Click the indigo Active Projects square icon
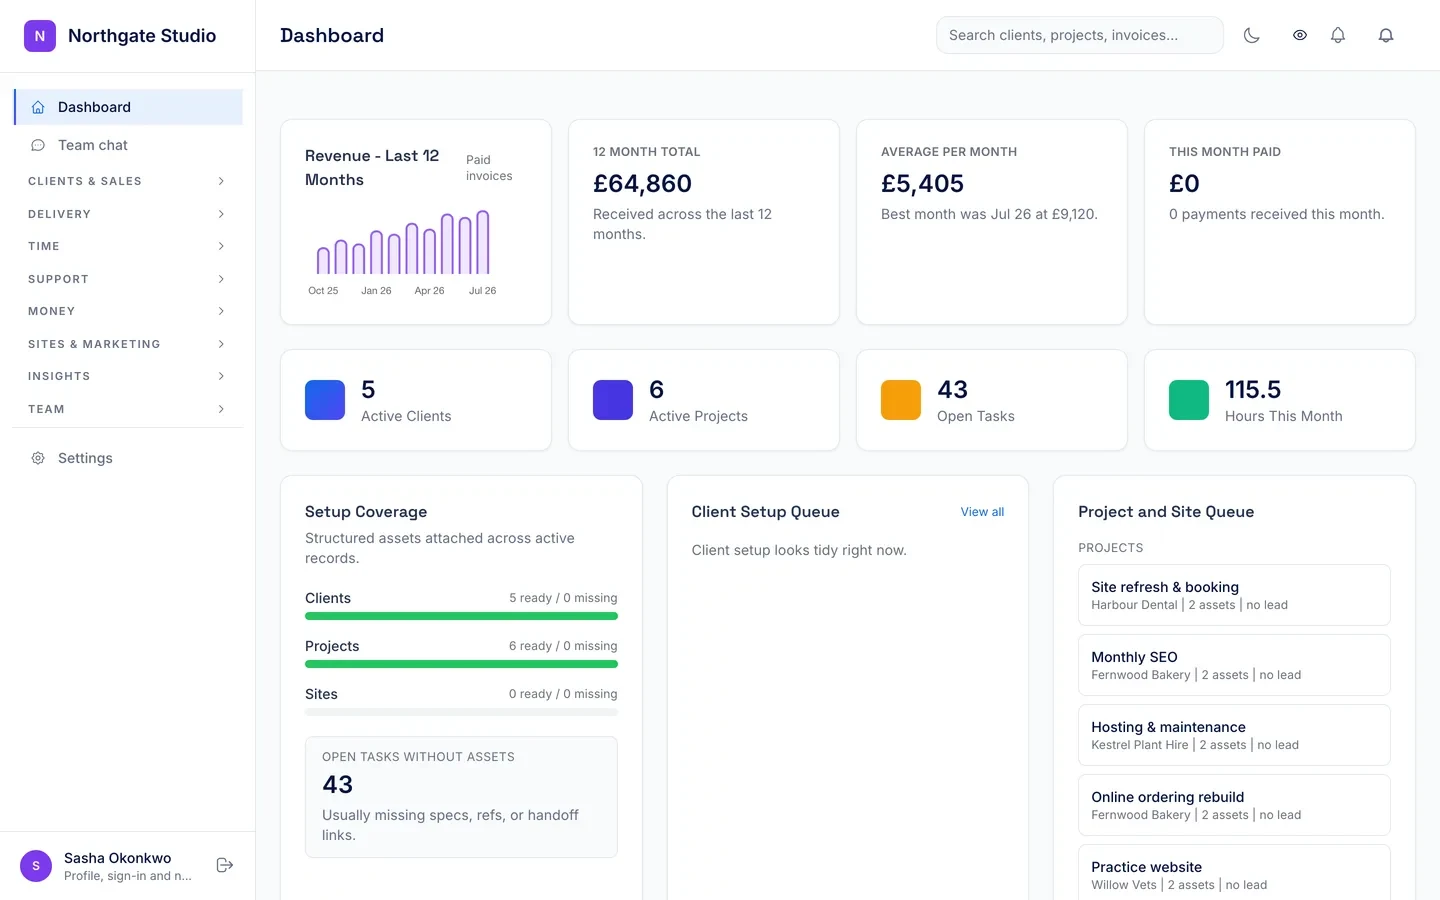The height and width of the screenshot is (900, 1440). point(613,400)
